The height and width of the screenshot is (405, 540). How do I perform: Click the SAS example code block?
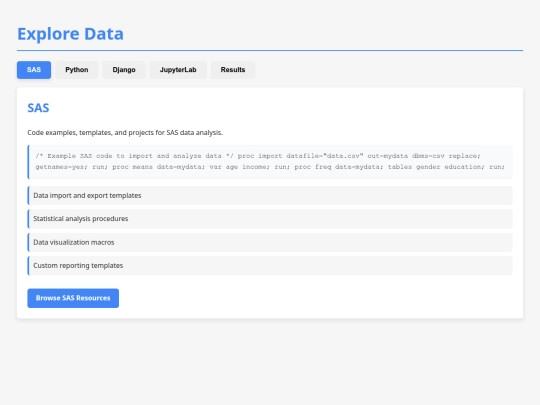tap(270, 162)
